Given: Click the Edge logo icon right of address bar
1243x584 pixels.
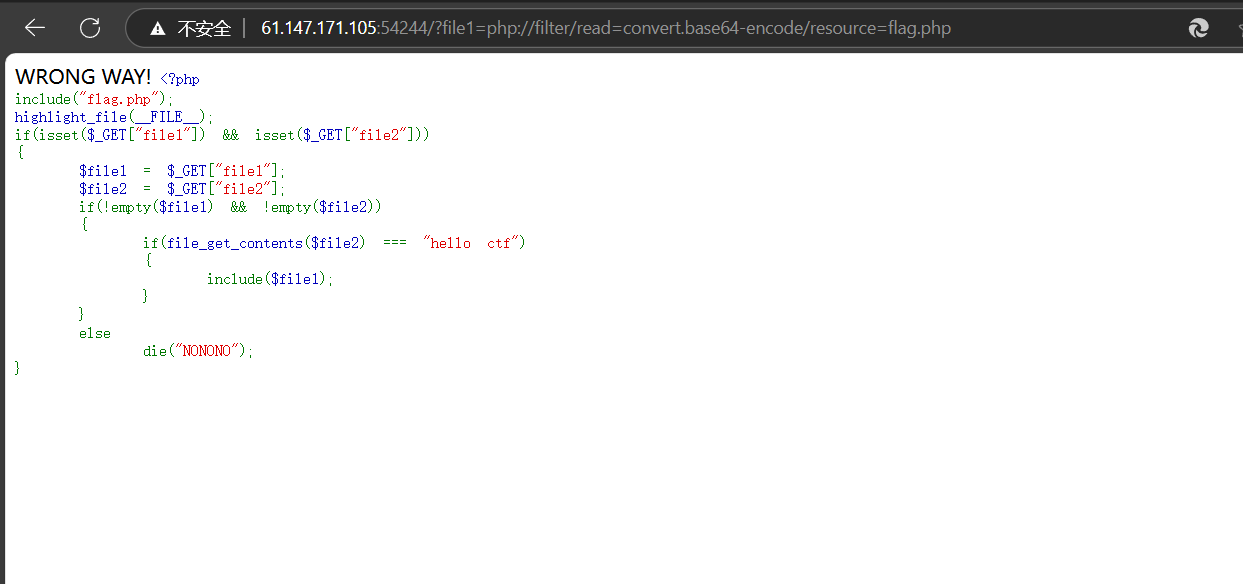Looking at the screenshot, I should (x=1198, y=27).
